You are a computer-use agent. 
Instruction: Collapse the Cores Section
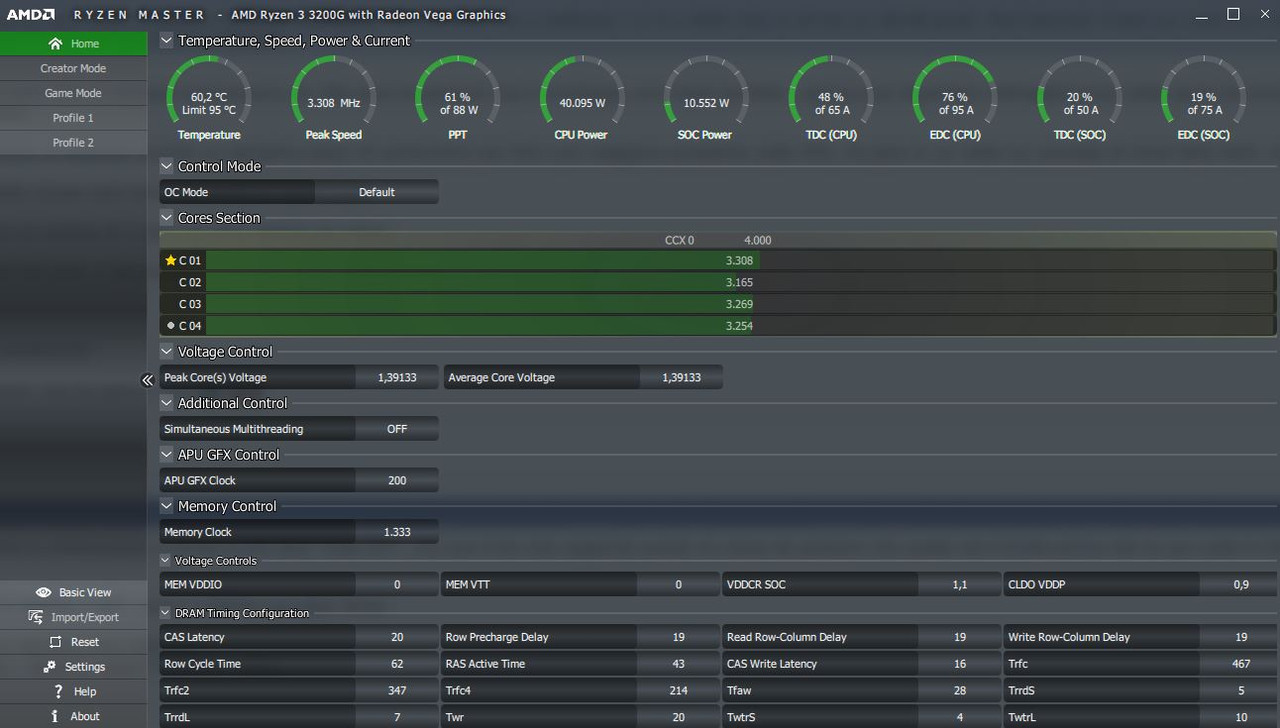pos(166,218)
